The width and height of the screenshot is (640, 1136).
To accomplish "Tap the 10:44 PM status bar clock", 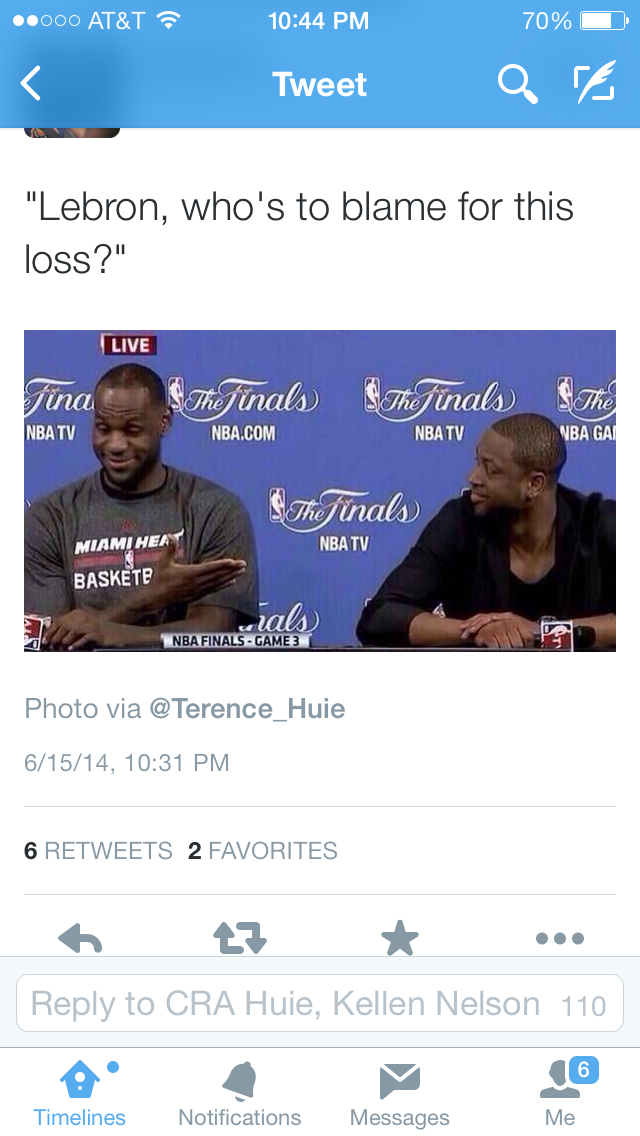I will (x=318, y=20).
